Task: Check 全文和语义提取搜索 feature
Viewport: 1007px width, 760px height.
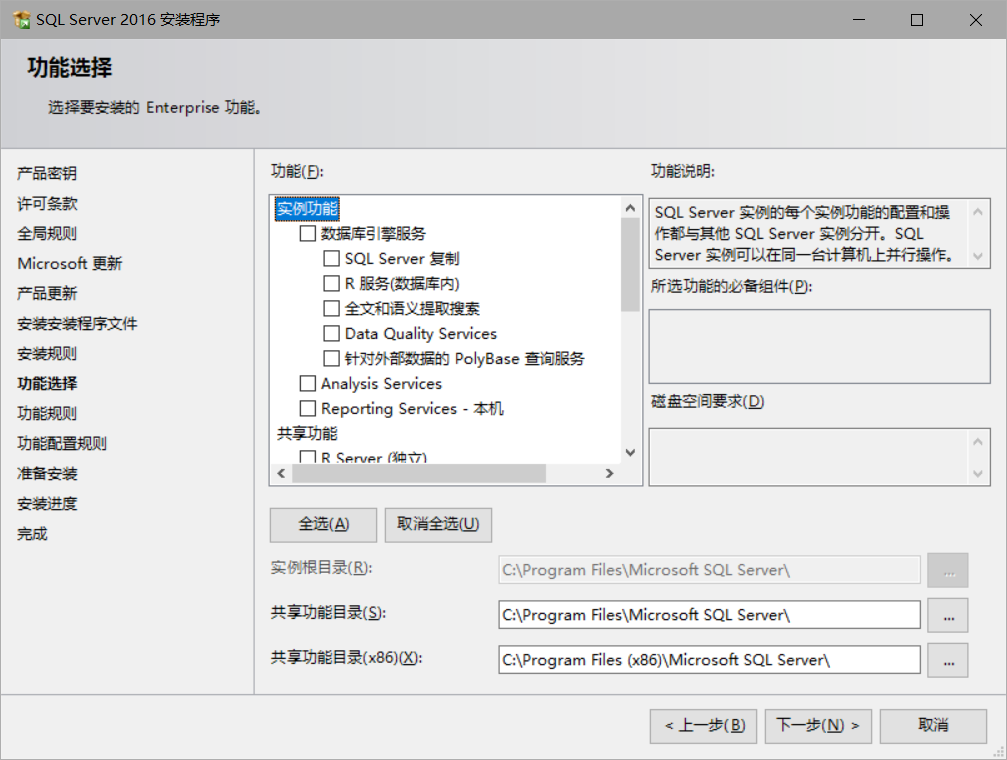Action: point(331,308)
